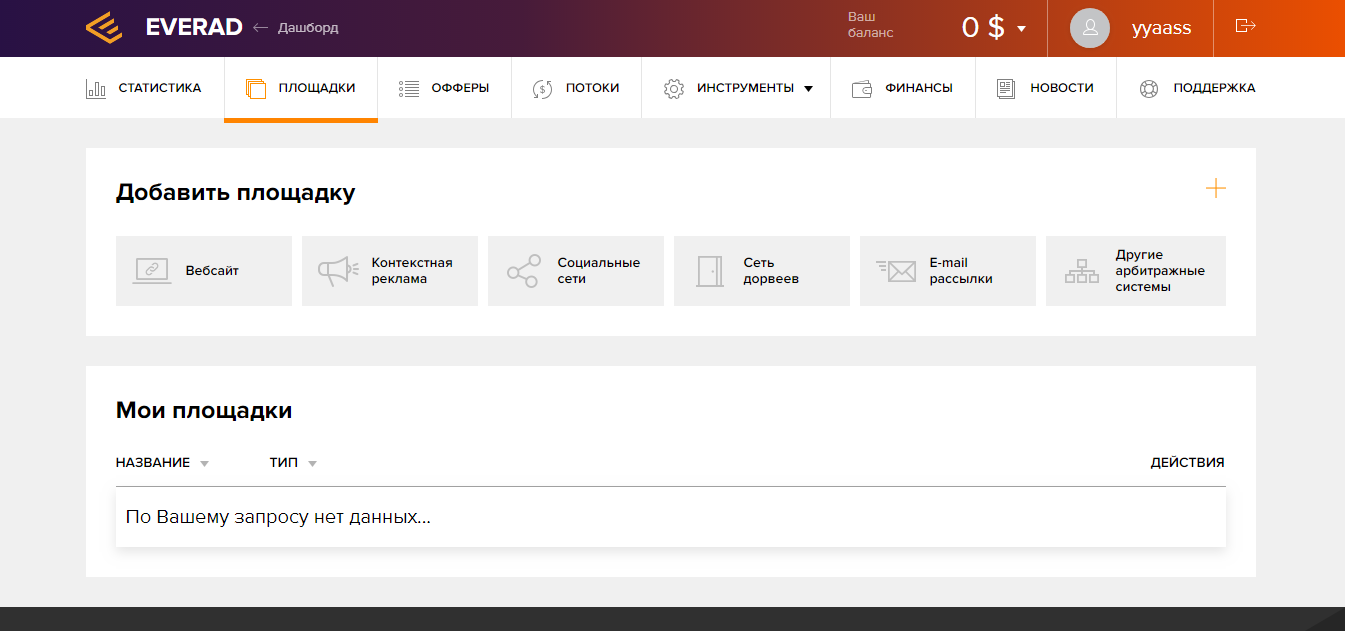Switch to the Потоки tab

click(x=576, y=88)
